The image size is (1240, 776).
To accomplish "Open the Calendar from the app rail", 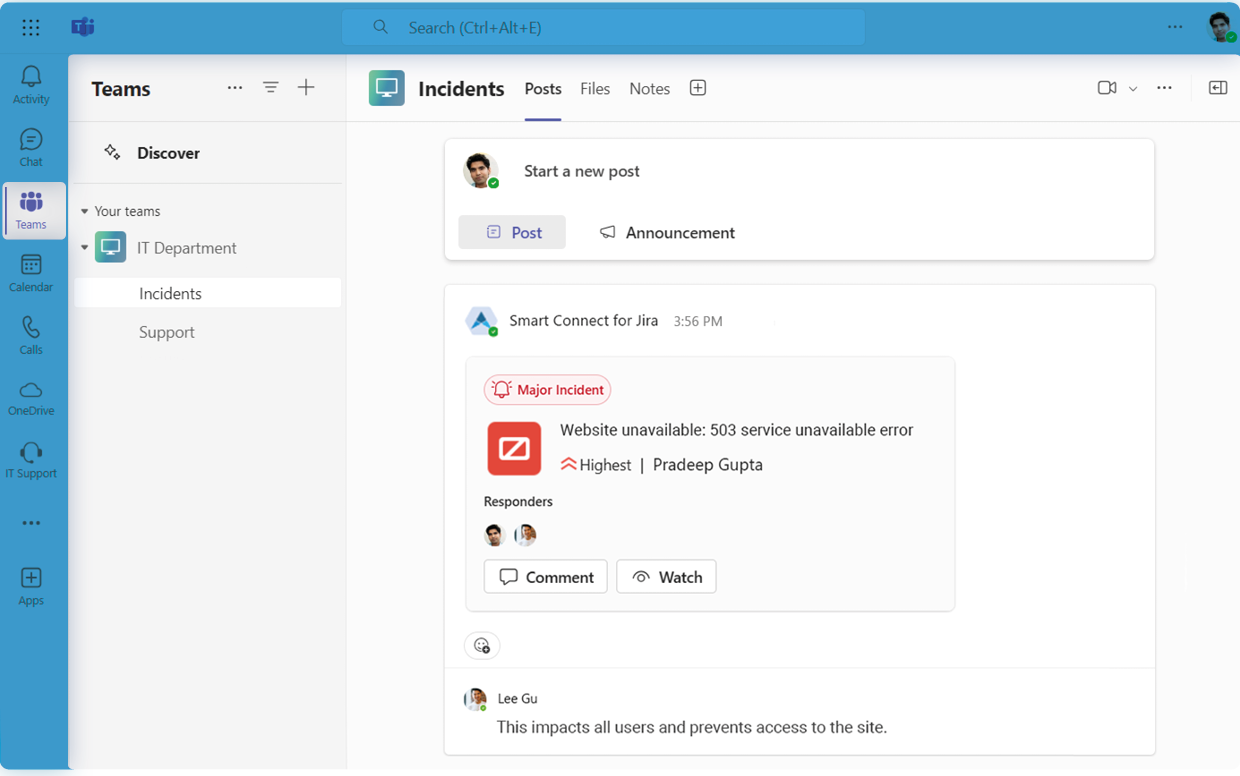I will [x=31, y=272].
